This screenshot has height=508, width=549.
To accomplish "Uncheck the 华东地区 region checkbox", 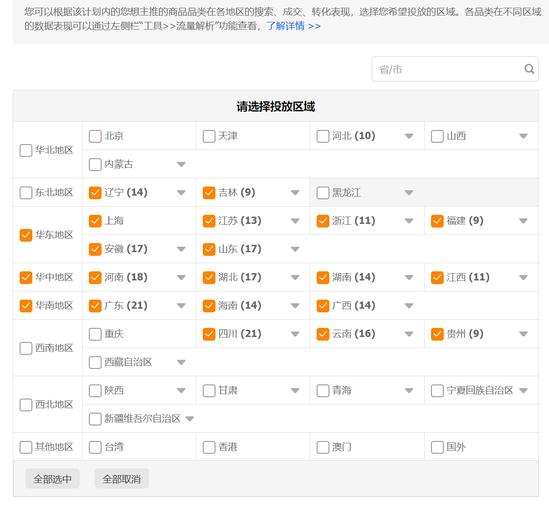I will (x=26, y=235).
